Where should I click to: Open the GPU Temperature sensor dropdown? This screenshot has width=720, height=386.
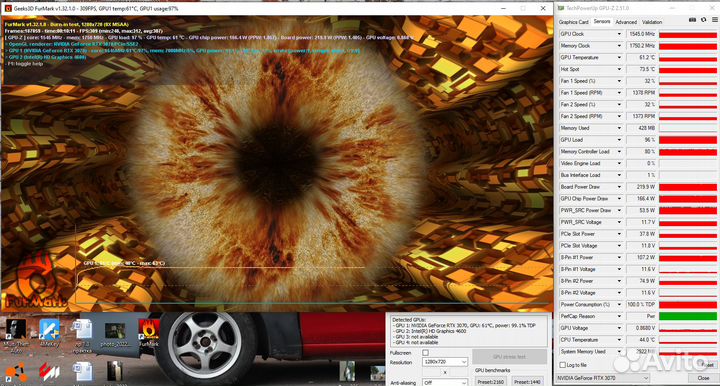click(x=619, y=57)
